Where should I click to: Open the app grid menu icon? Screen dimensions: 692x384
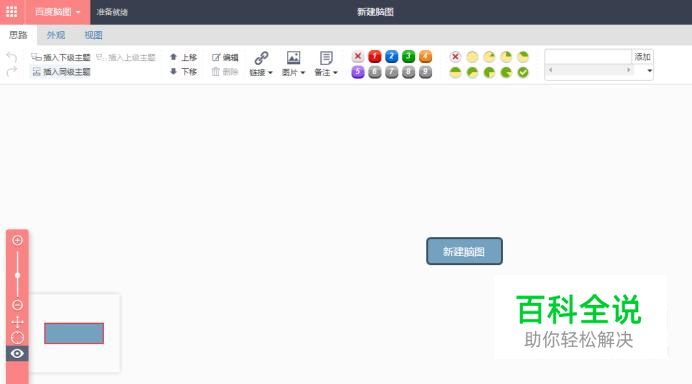click(x=12, y=12)
